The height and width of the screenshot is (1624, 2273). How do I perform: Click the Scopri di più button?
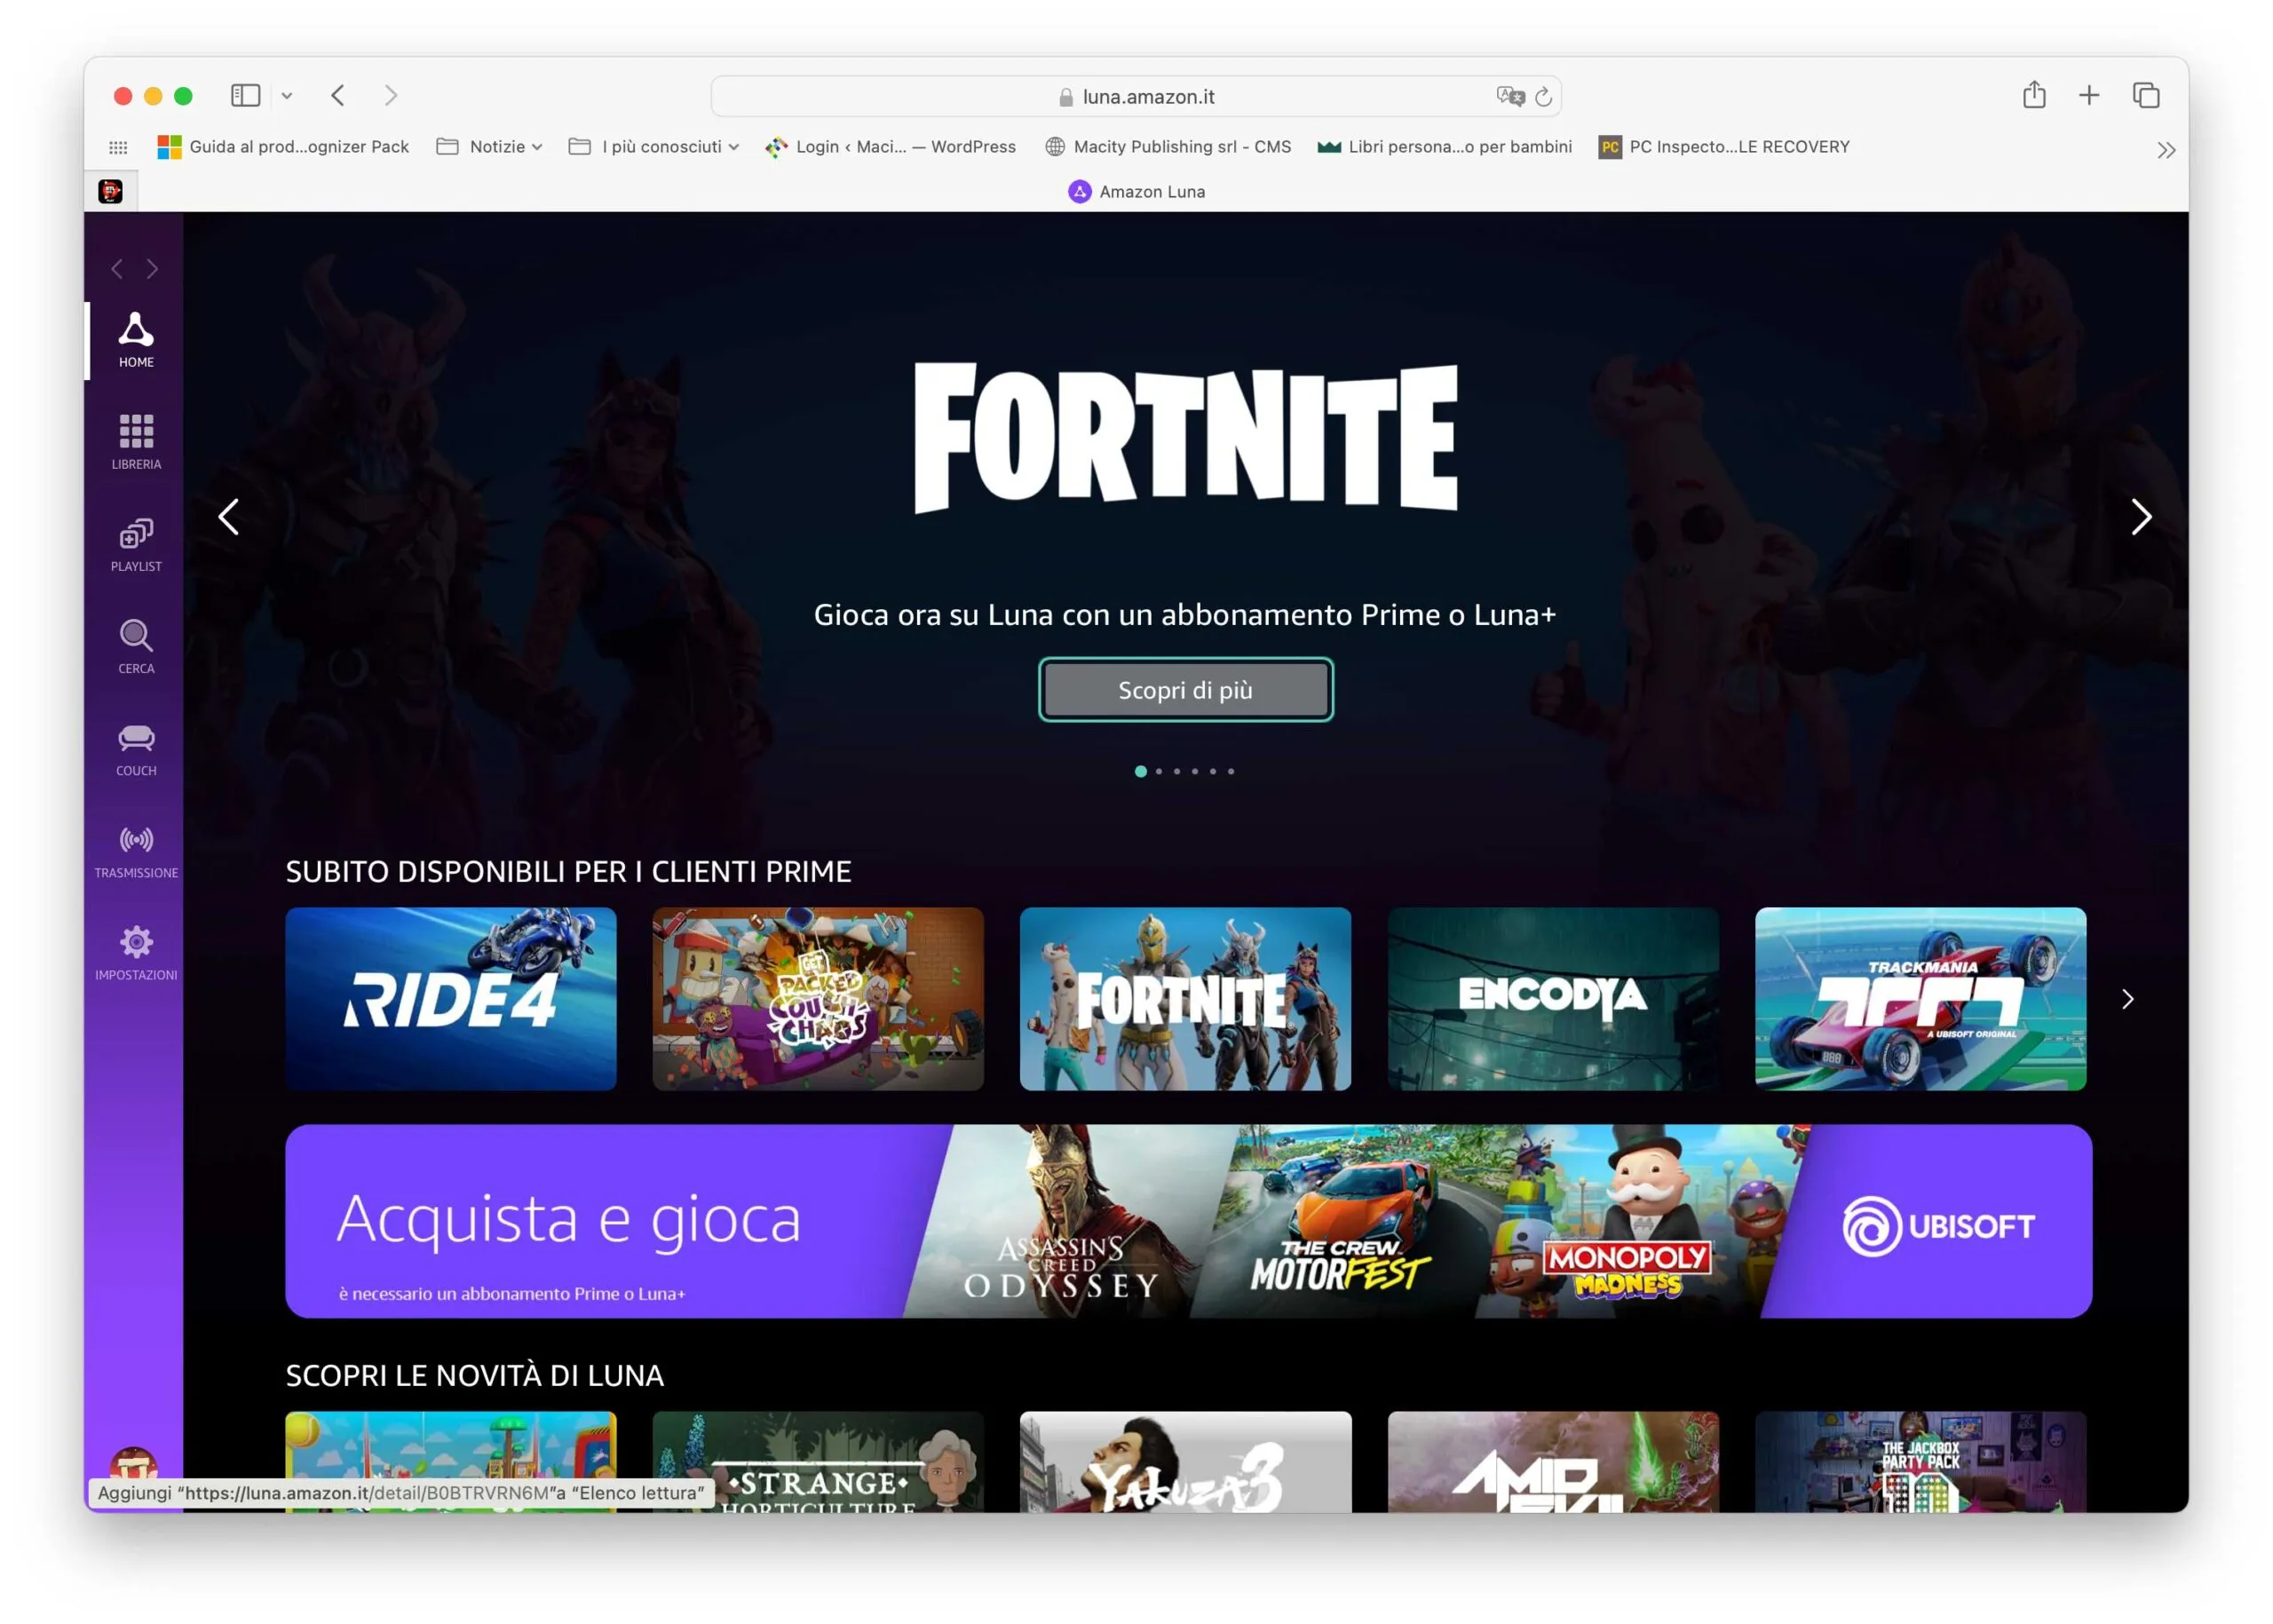point(1186,689)
